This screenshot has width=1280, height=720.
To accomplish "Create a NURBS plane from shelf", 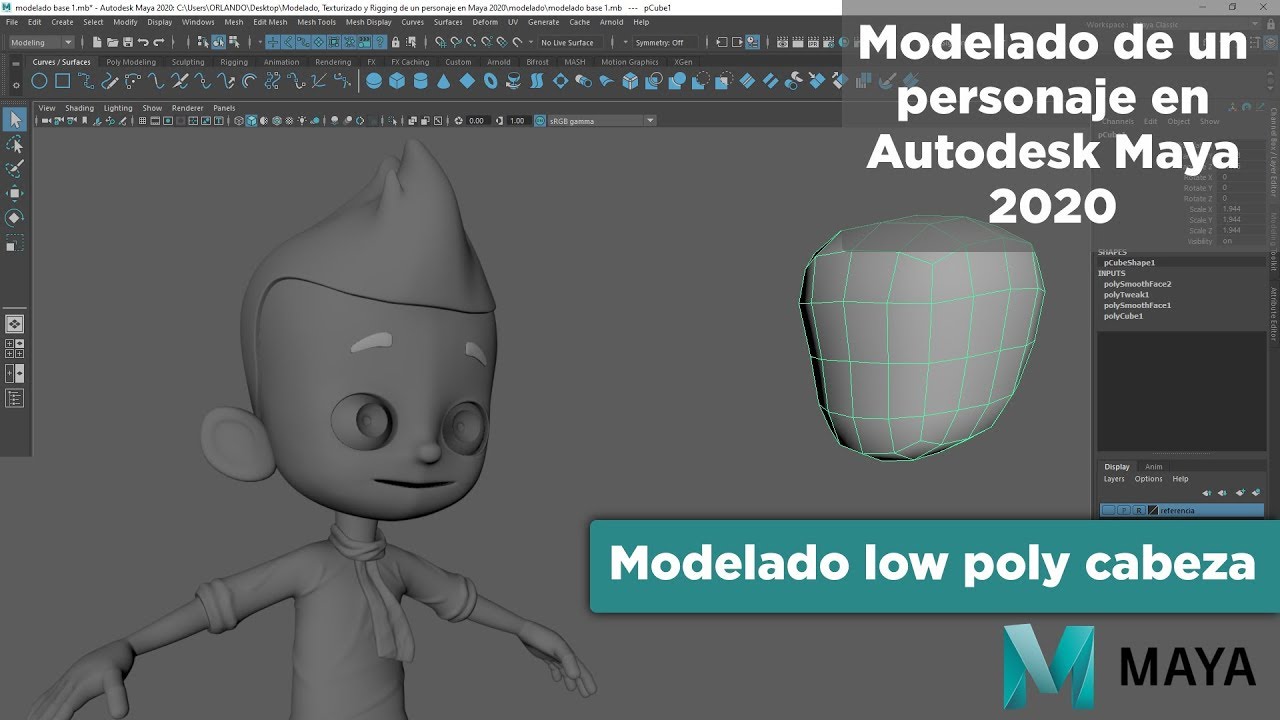I will tap(467, 81).
